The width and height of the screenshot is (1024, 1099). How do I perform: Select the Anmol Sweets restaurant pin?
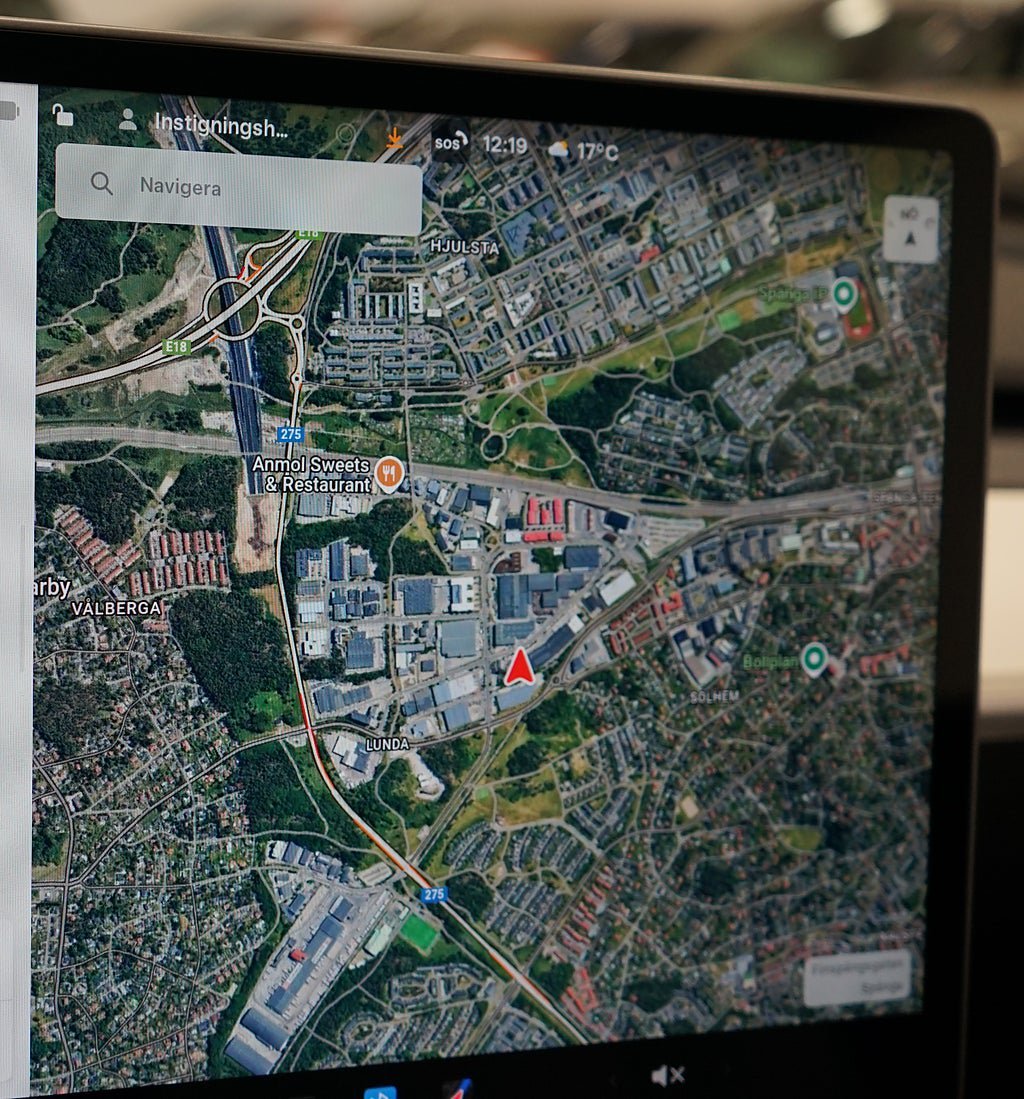(389, 471)
